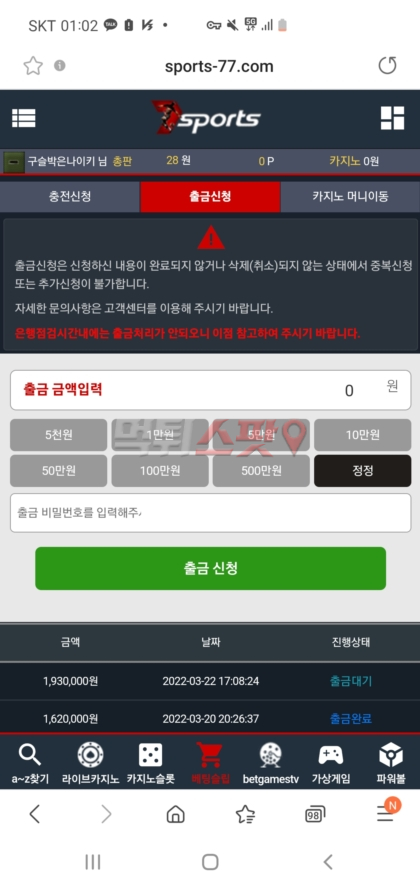Reload the page with refresh icon
This screenshot has width=420, height=887.
tap(387, 66)
